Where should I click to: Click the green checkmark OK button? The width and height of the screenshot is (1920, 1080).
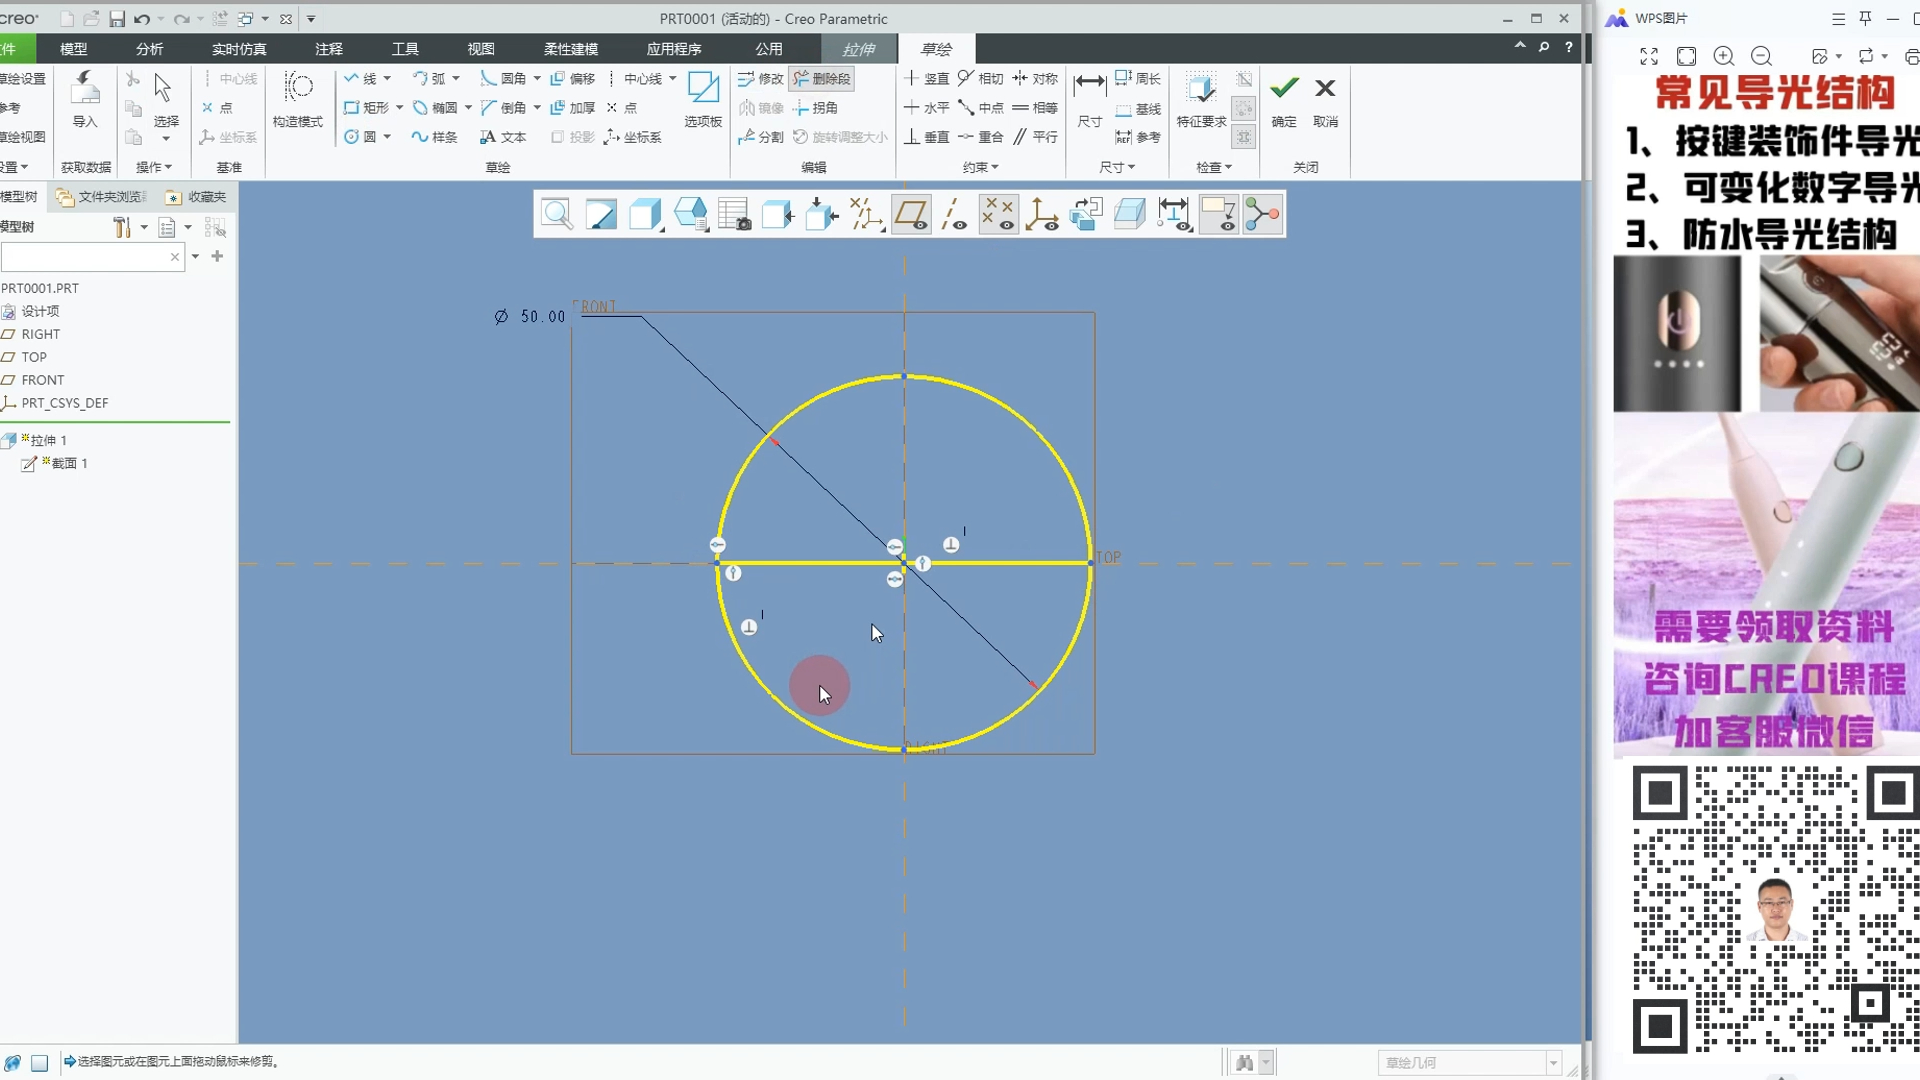(1284, 90)
